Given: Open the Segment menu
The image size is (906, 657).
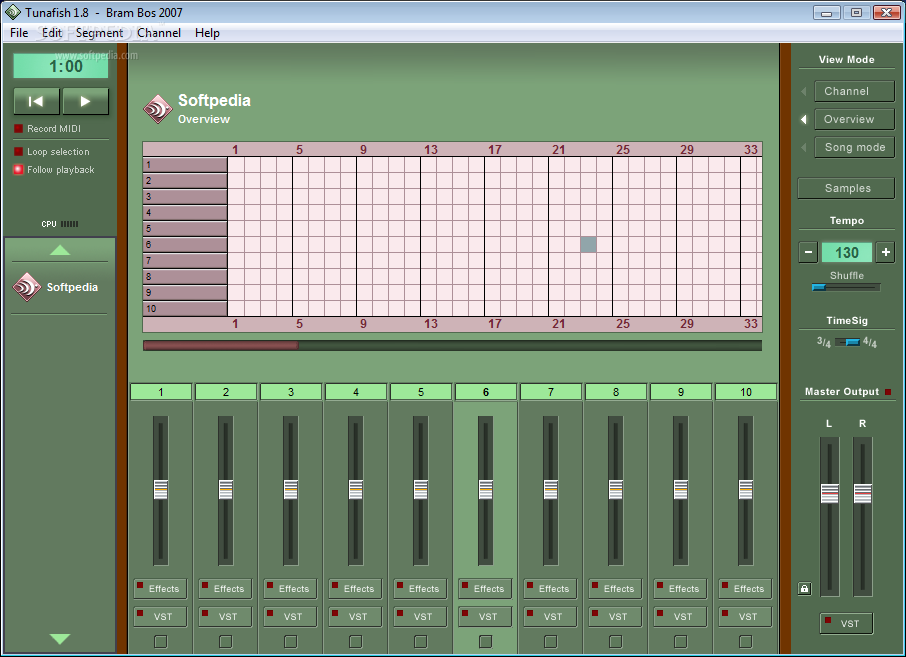Looking at the screenshot, I should pos(99,33).
